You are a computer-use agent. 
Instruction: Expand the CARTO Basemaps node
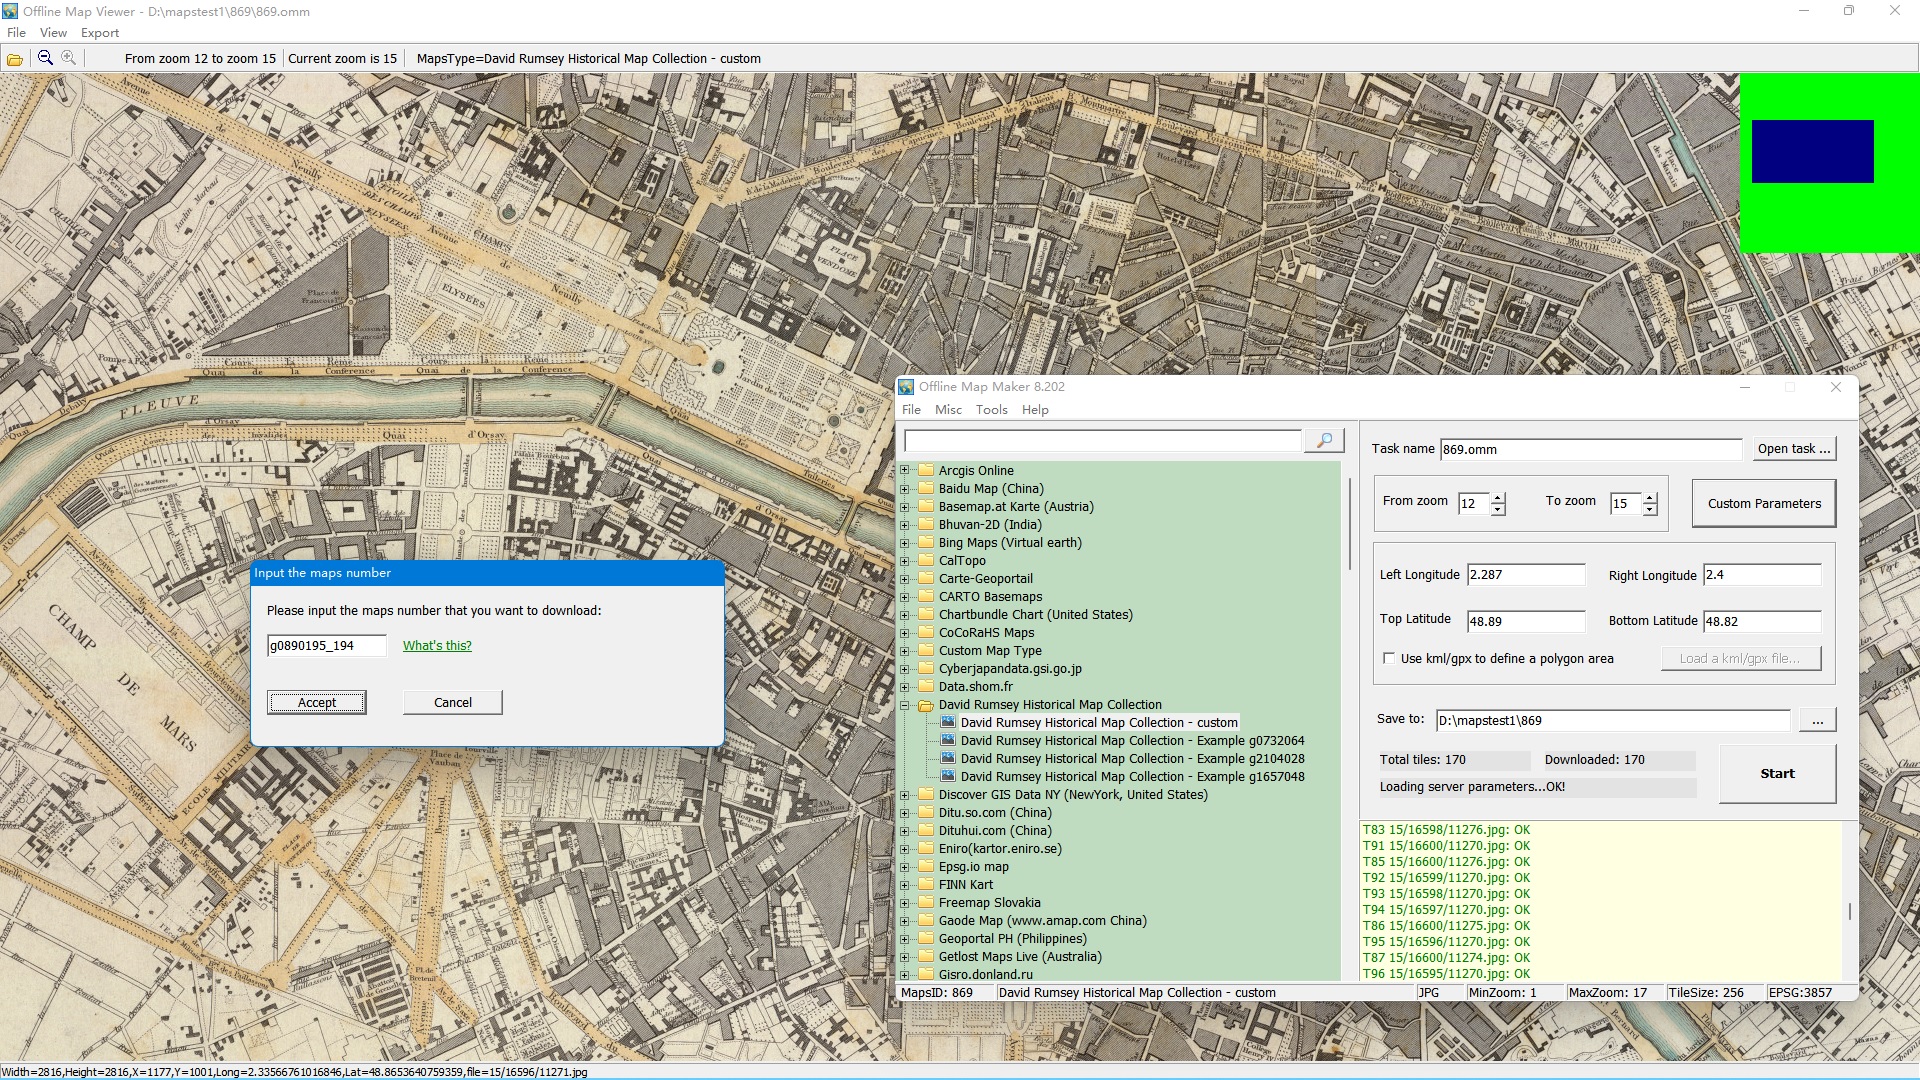[x=905, y=596]
